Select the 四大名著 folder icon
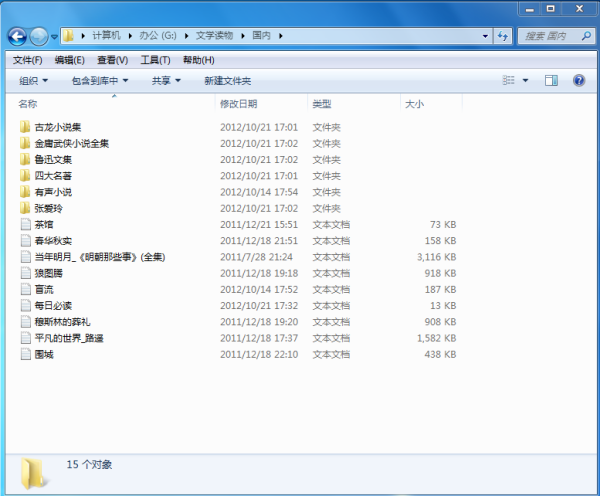Image resolution: width=600 pixels, height=496 pixels. [x=25, y=176]
